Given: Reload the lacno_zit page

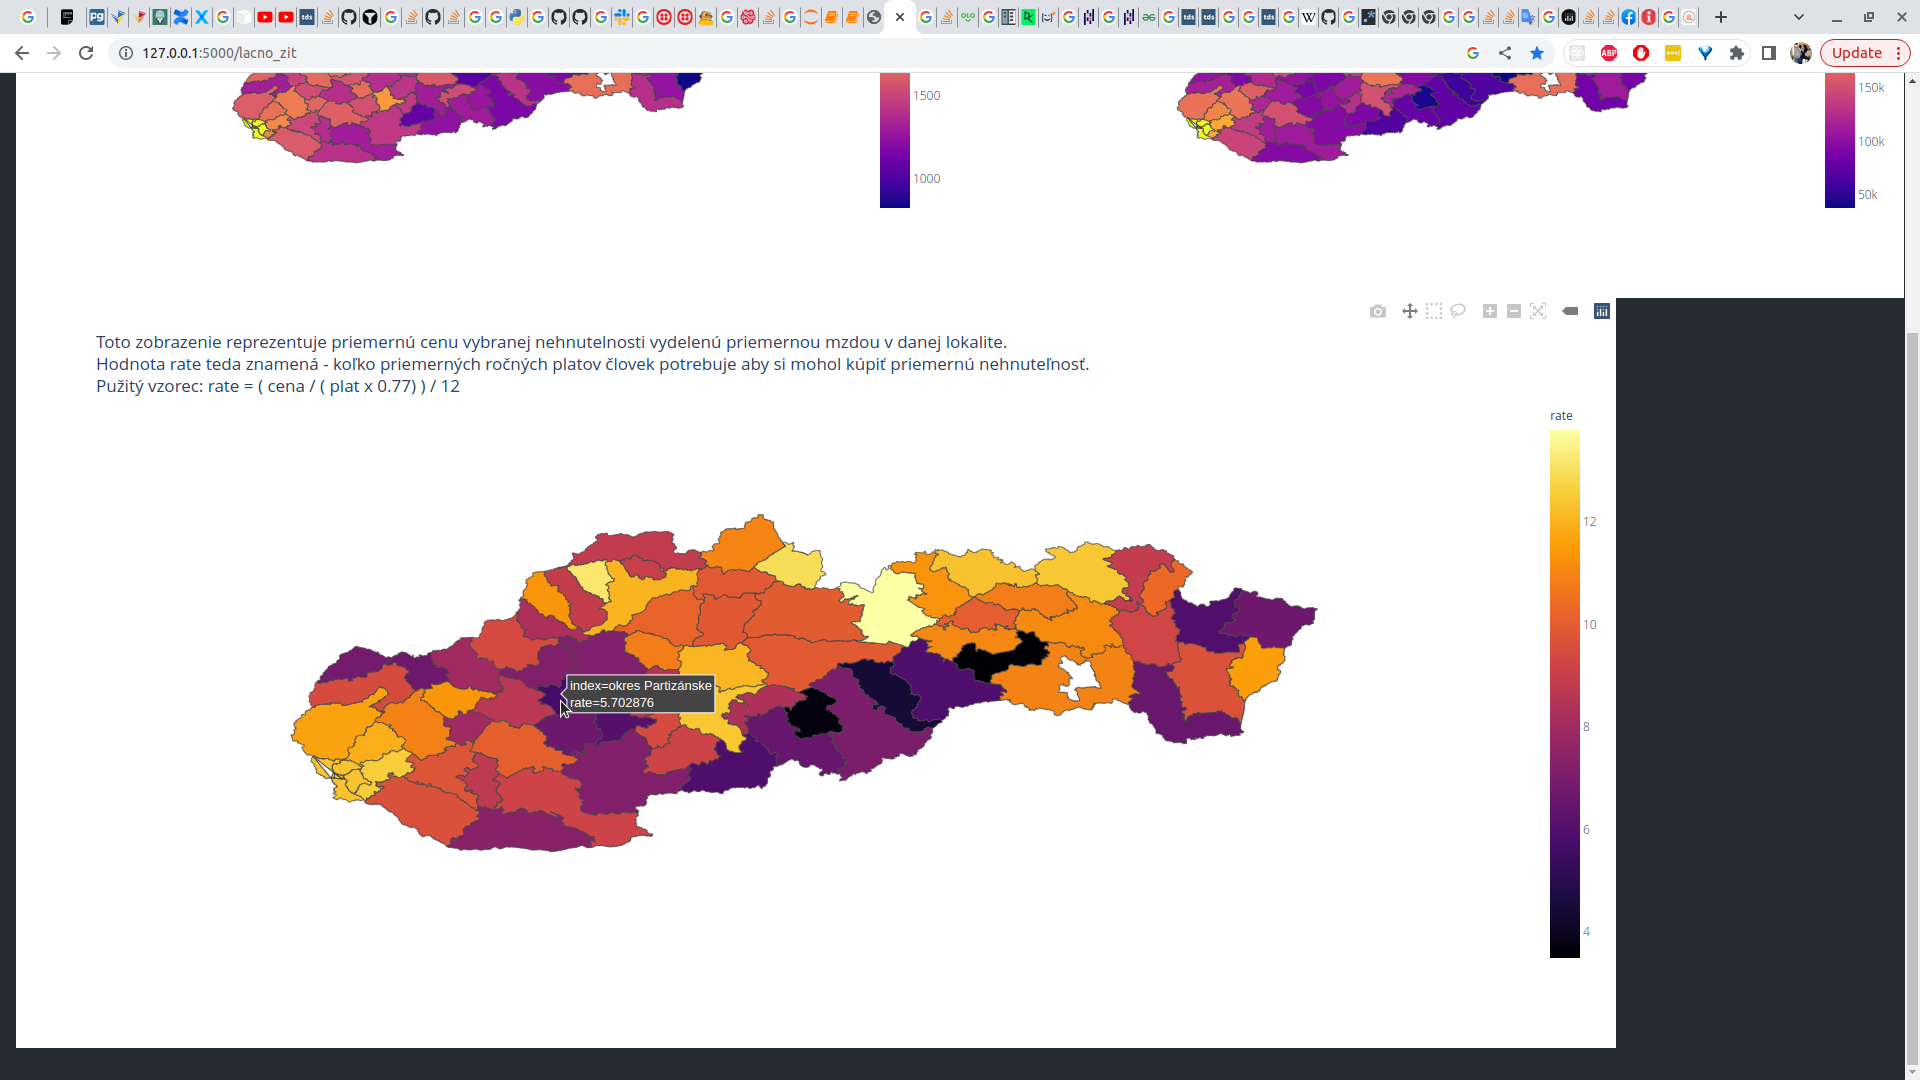Looking at the screenshot, I should [x=86, y=53].
